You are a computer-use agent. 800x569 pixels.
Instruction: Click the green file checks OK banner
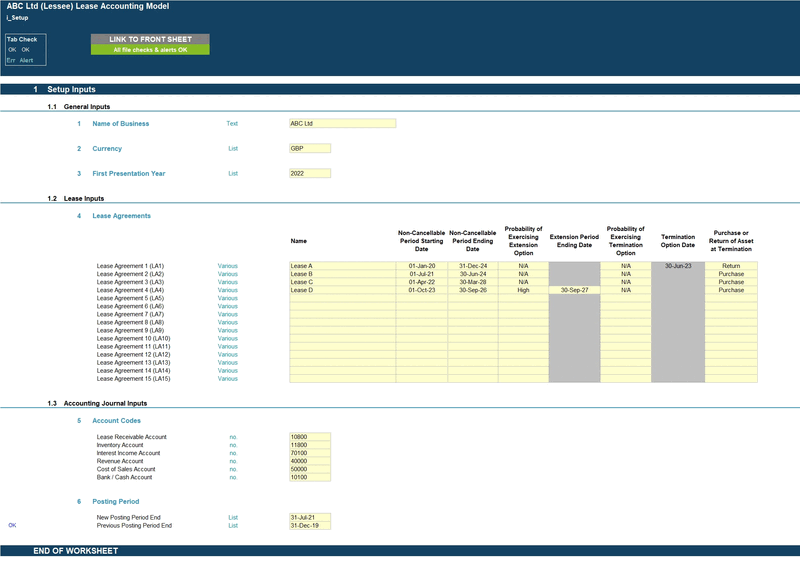[150, 49]
